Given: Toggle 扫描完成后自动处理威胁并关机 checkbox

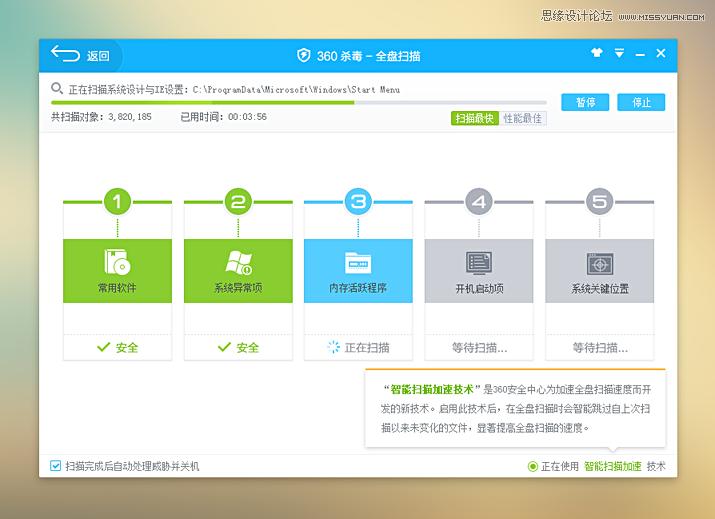Looking at the screenshot, I should [x=56, y=466].
